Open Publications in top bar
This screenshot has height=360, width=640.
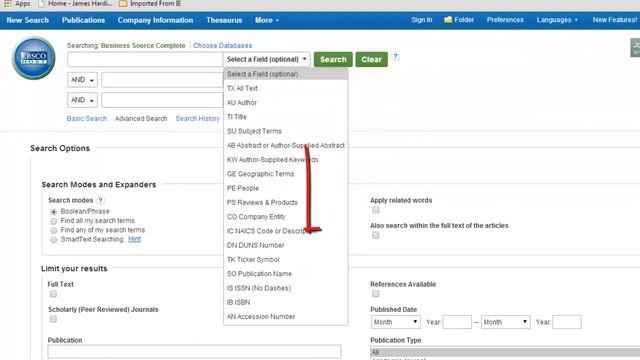(83, 20)
